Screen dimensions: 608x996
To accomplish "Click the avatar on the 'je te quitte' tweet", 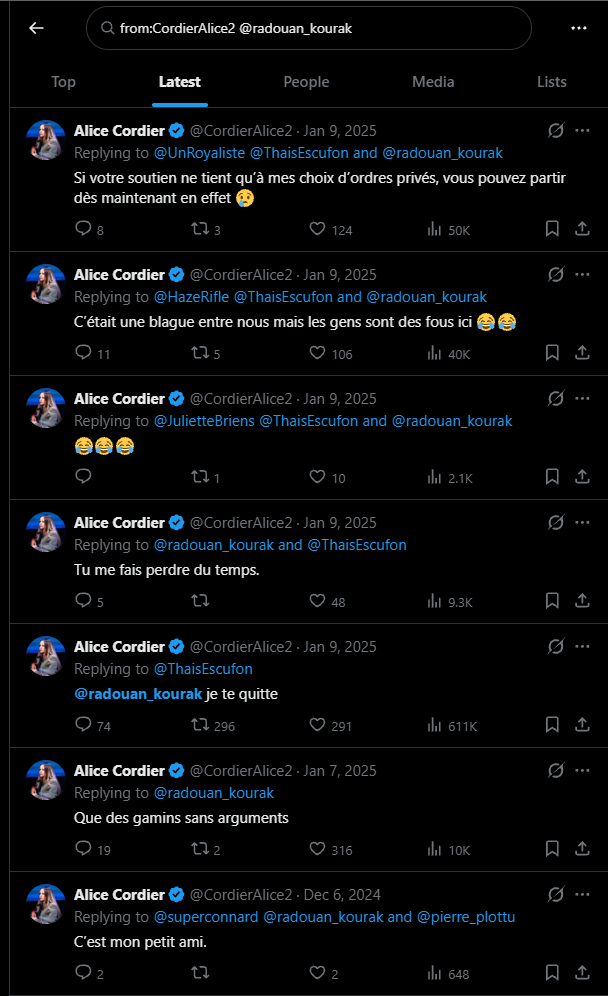I will (45, 656).
